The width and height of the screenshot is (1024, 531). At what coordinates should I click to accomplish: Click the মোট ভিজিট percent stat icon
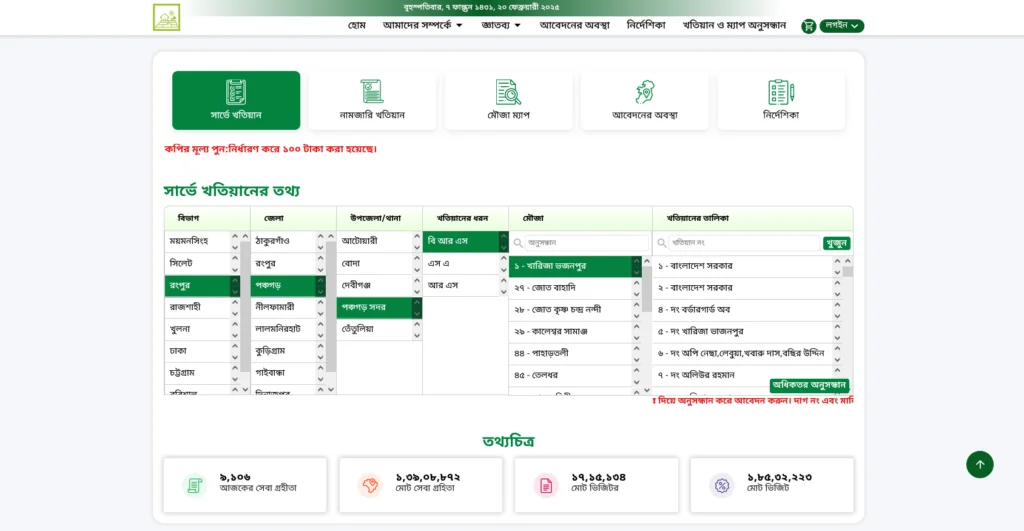[x=722, y=485]
